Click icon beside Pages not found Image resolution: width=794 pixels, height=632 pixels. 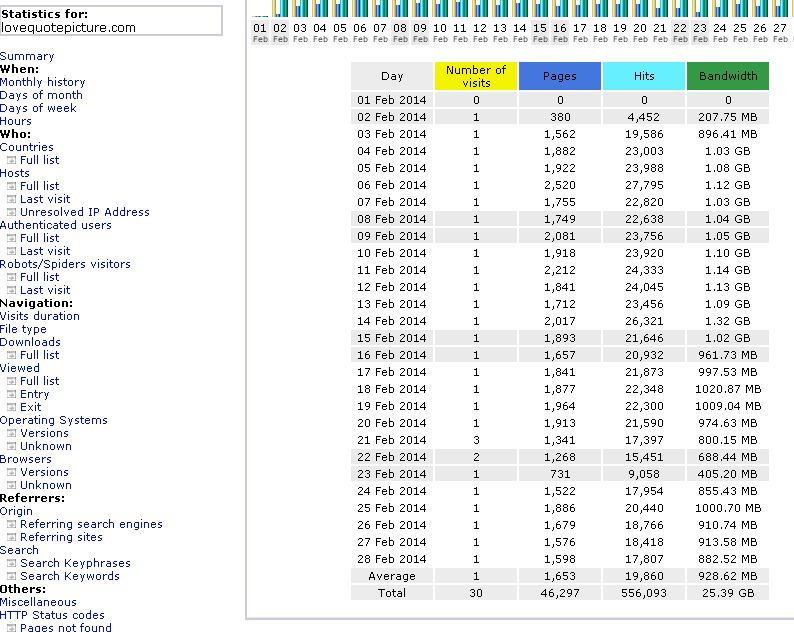pyautogui.click(x=11, y=628)
